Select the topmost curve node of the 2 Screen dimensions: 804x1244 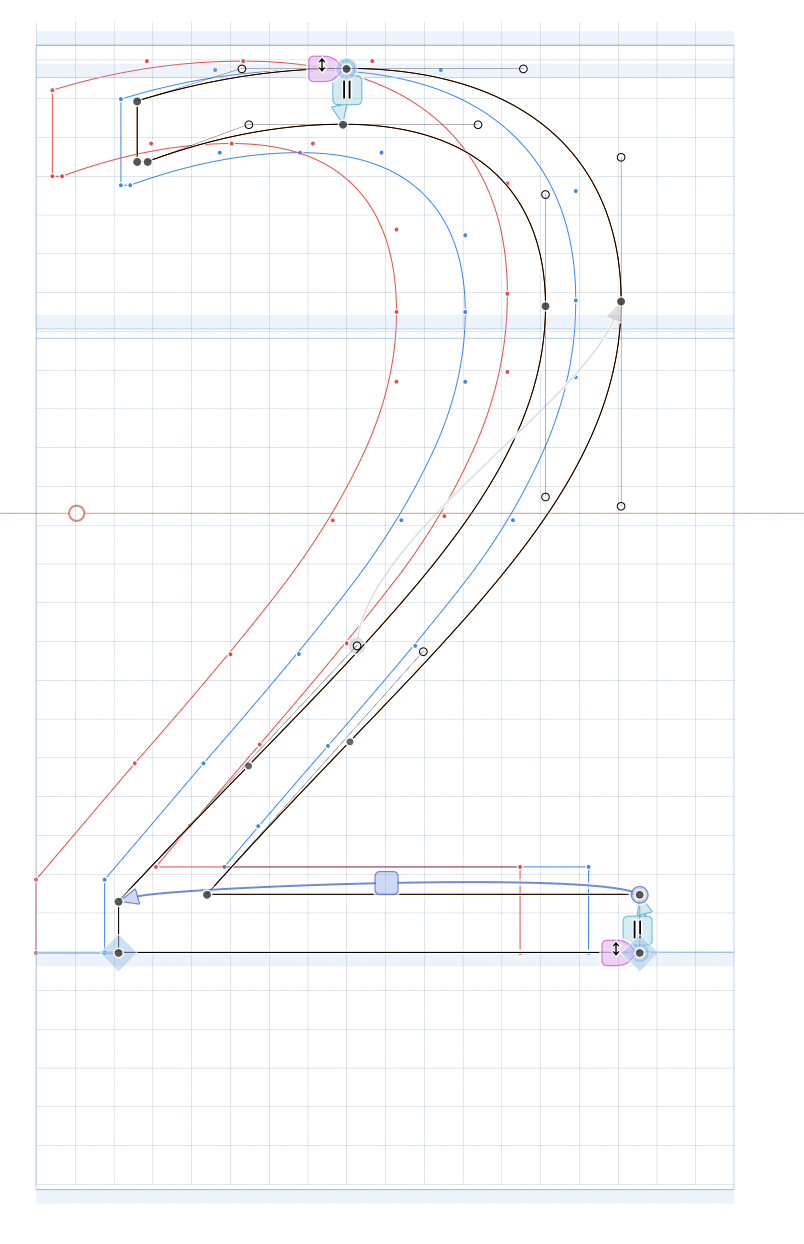(x=347, y=69)
